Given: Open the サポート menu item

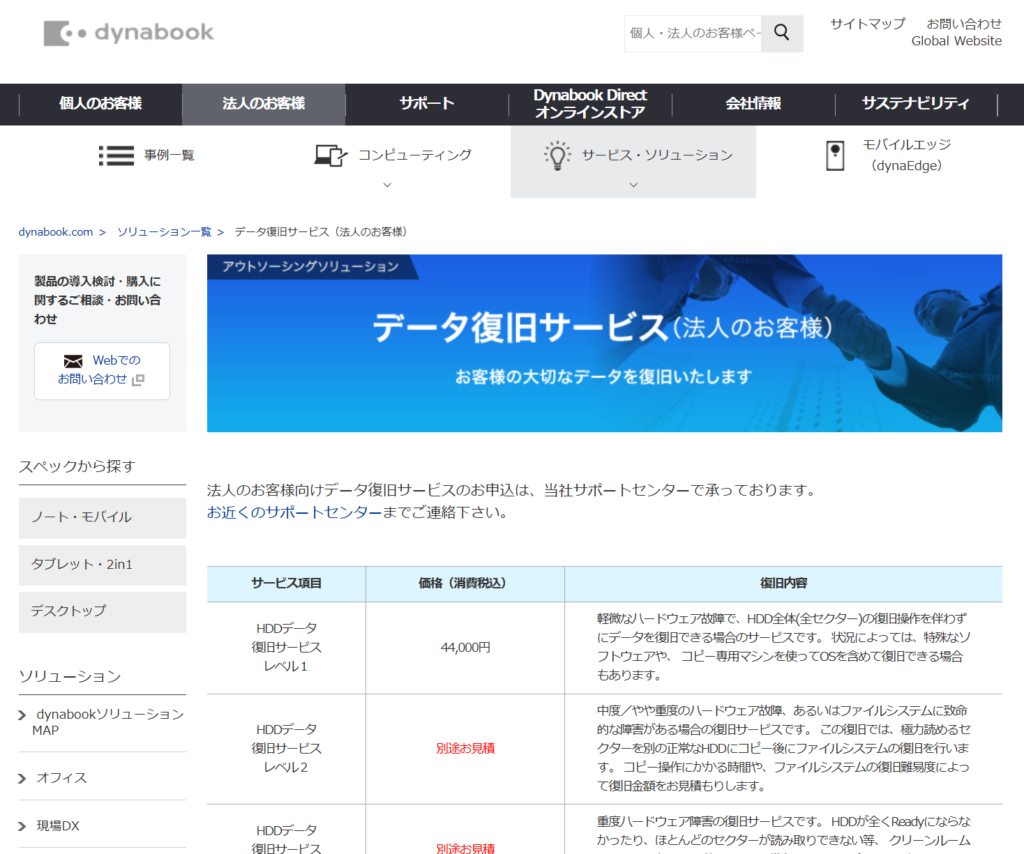Looking at the screenshot, I should coord(427,104).
